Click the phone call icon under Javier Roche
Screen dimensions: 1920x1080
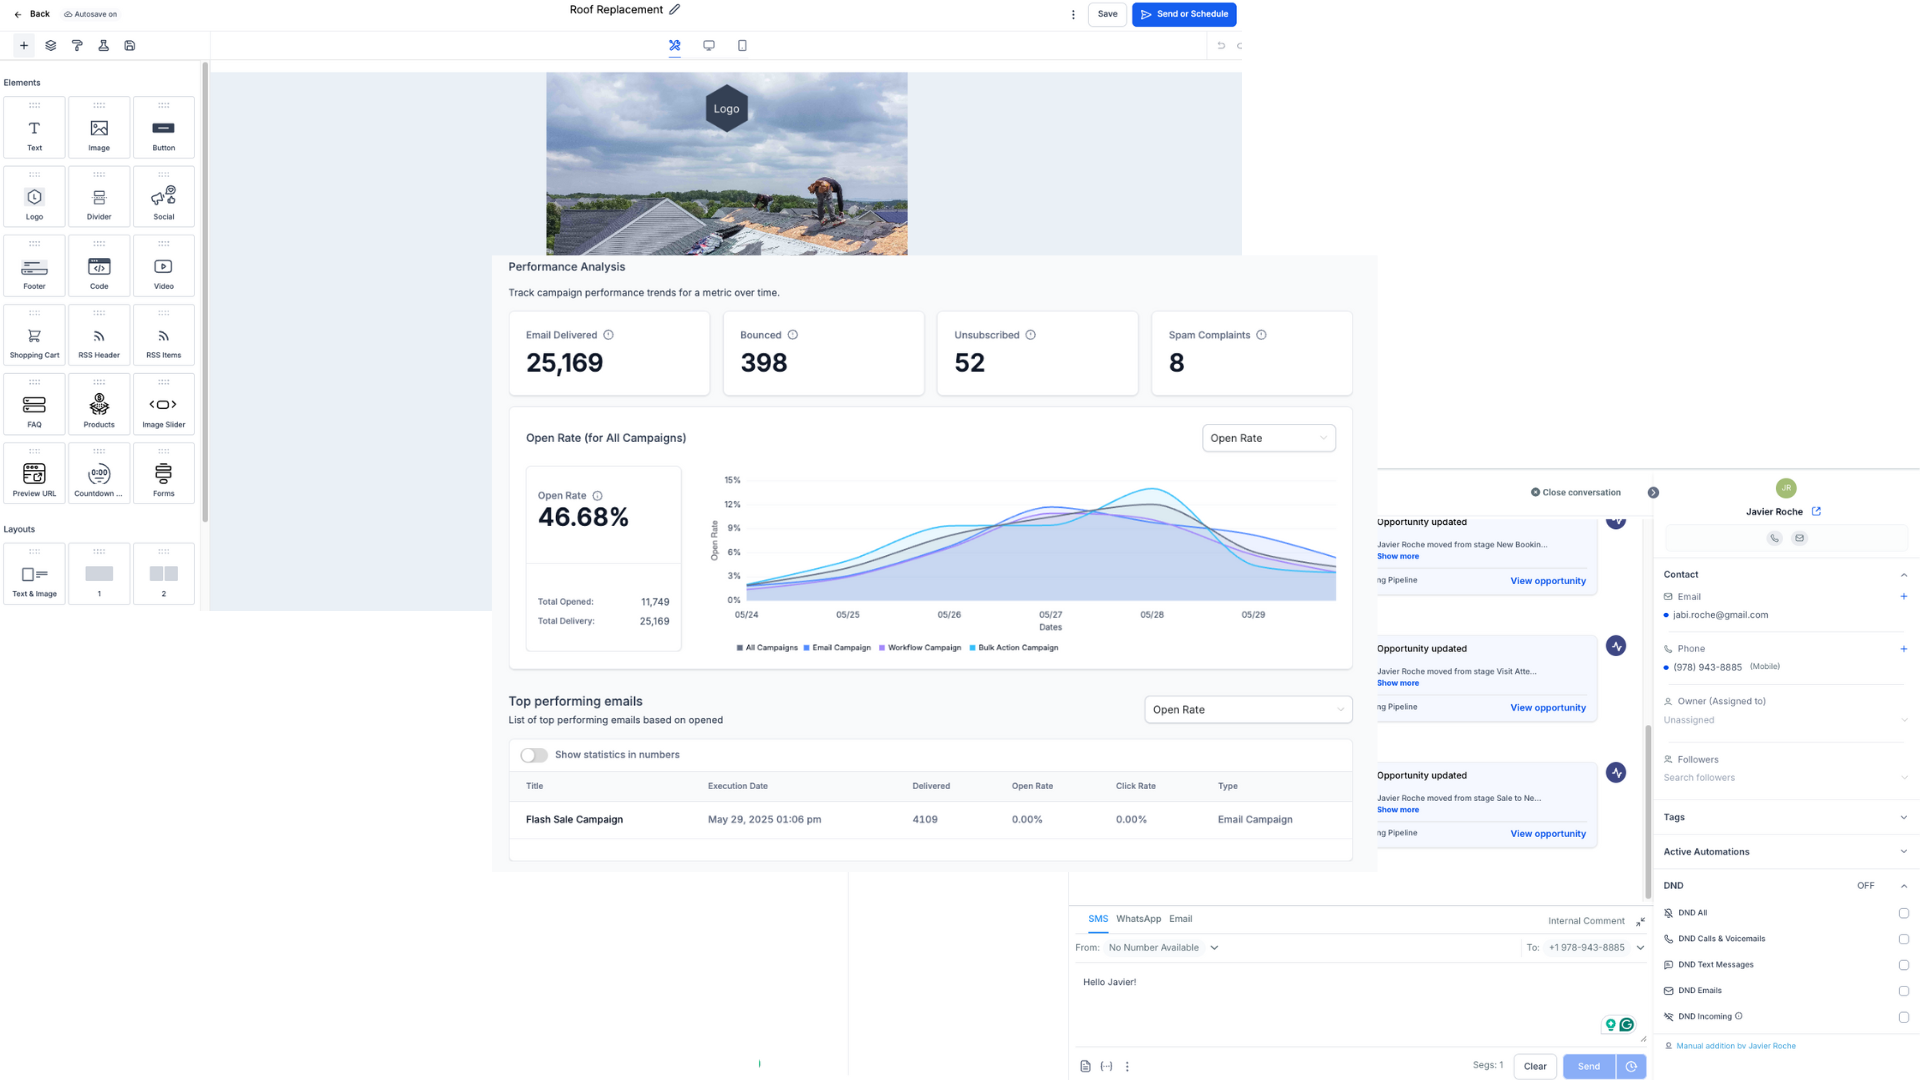coord(1774,538)
